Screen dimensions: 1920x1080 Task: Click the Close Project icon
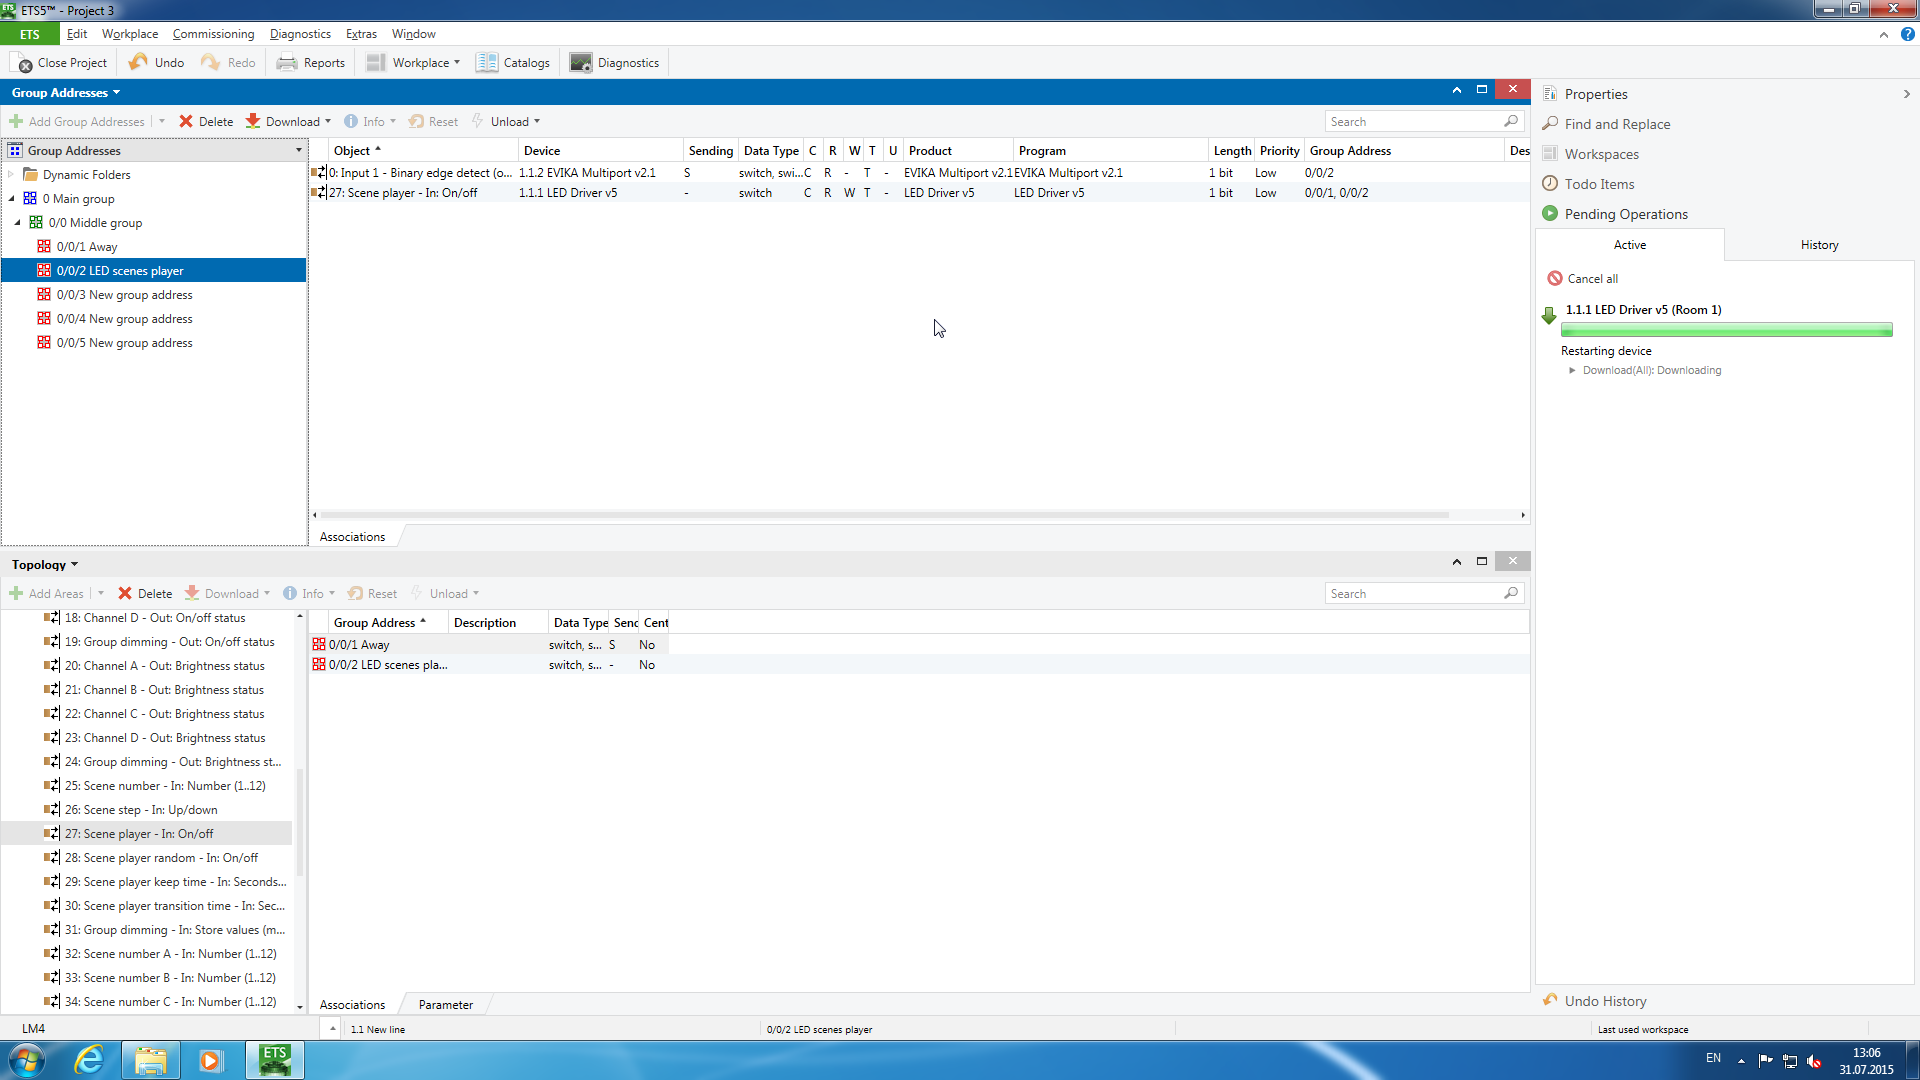(x=22, y=63)
